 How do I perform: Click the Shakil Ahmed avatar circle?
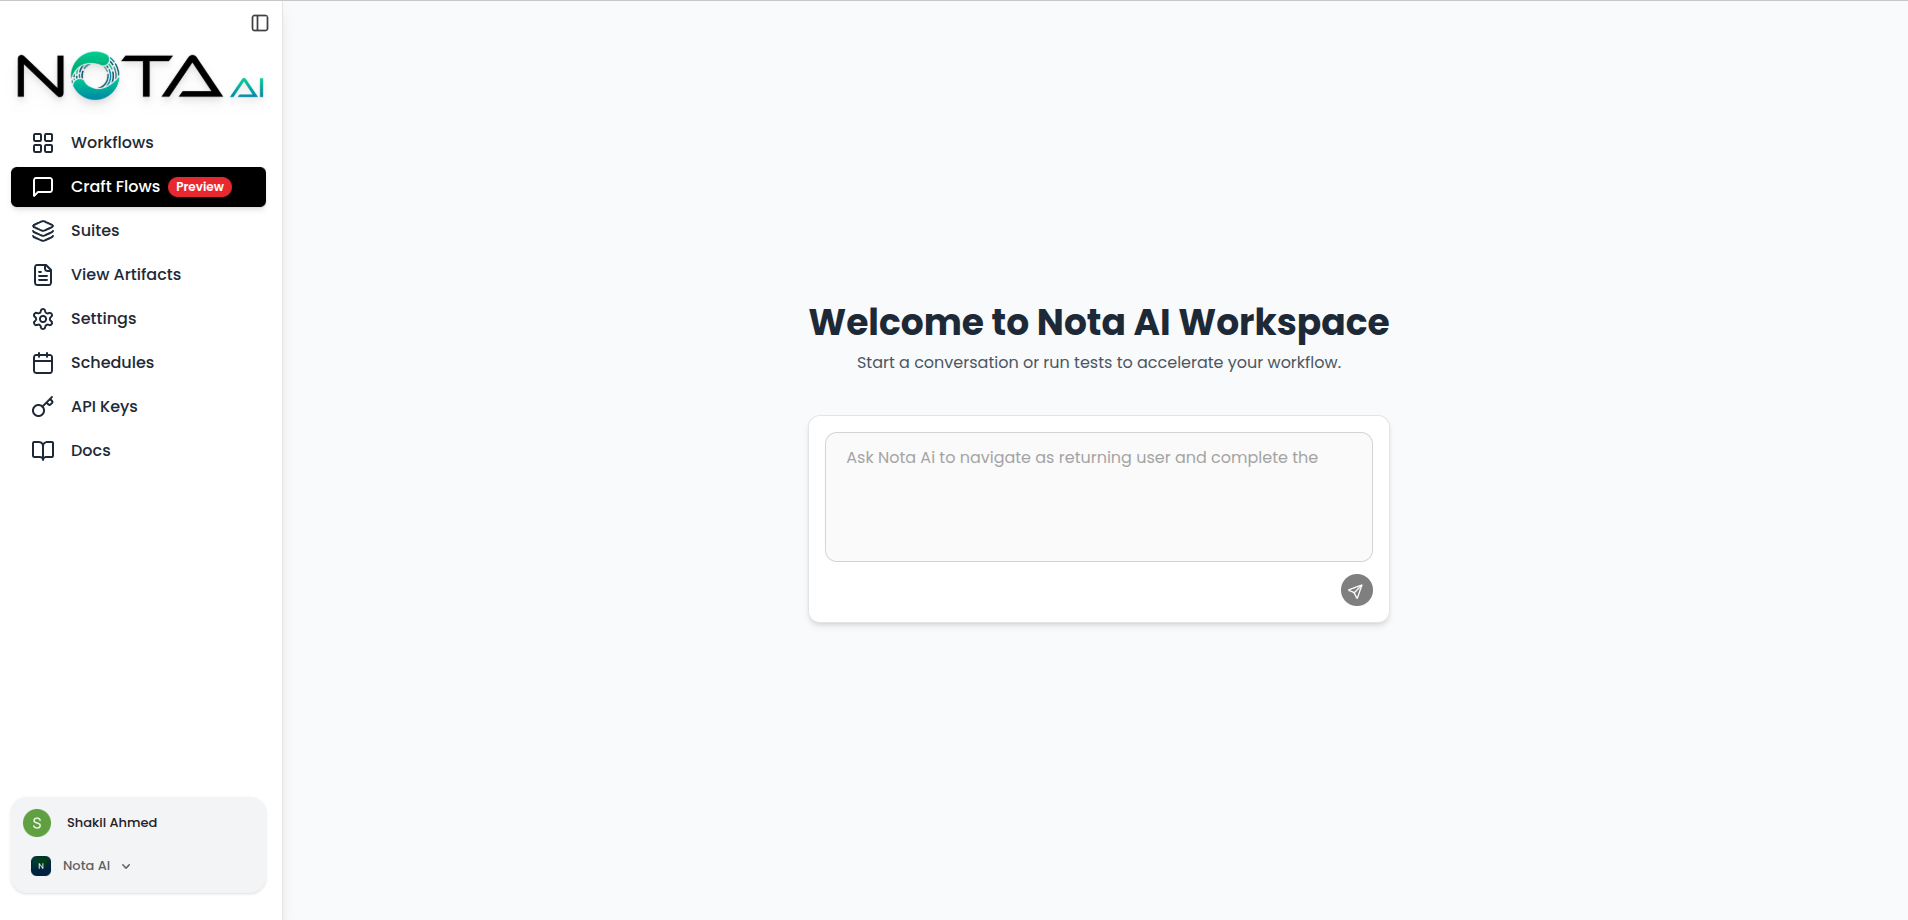[37, 822]
